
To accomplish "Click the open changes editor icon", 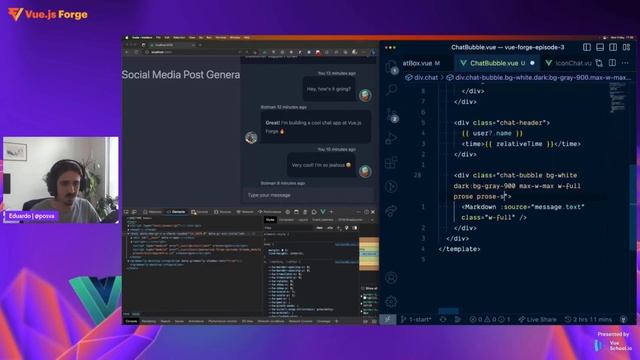I will [599, 63].
